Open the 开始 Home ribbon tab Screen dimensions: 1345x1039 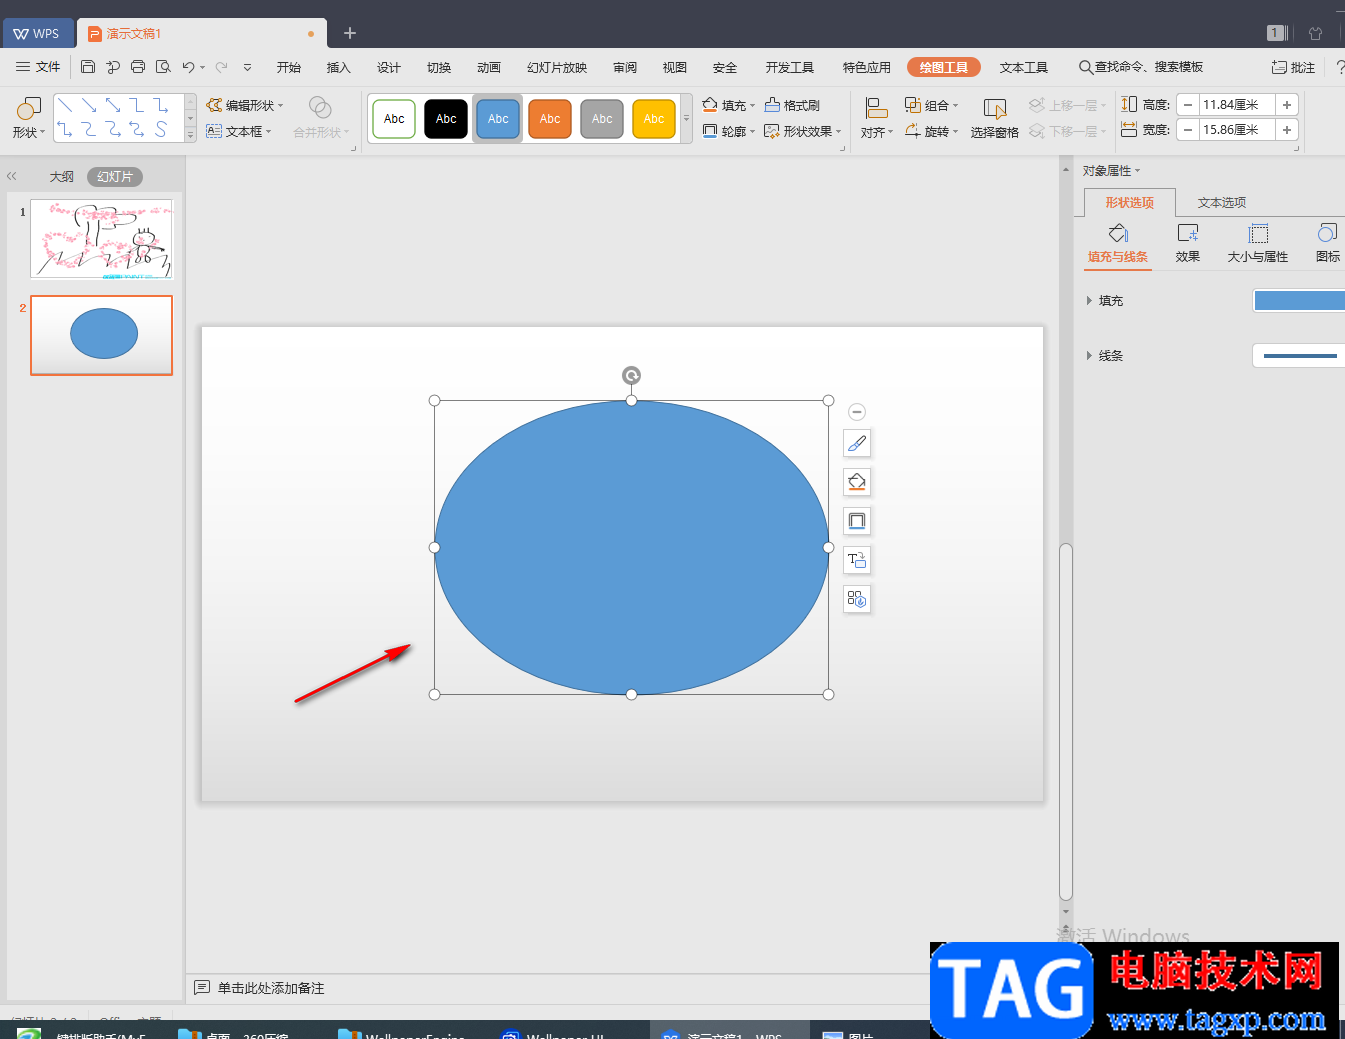coord(289,67)
